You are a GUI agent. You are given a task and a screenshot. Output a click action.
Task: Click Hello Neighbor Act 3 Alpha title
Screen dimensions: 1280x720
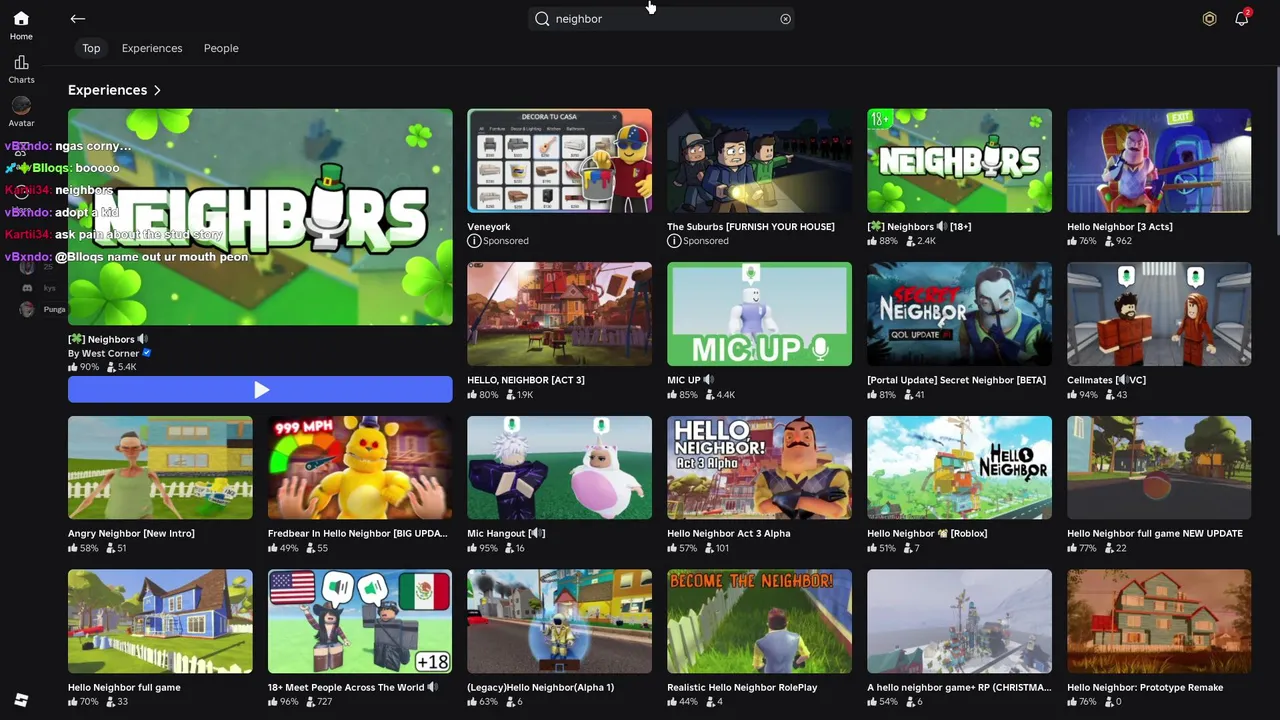pos(729,534)
